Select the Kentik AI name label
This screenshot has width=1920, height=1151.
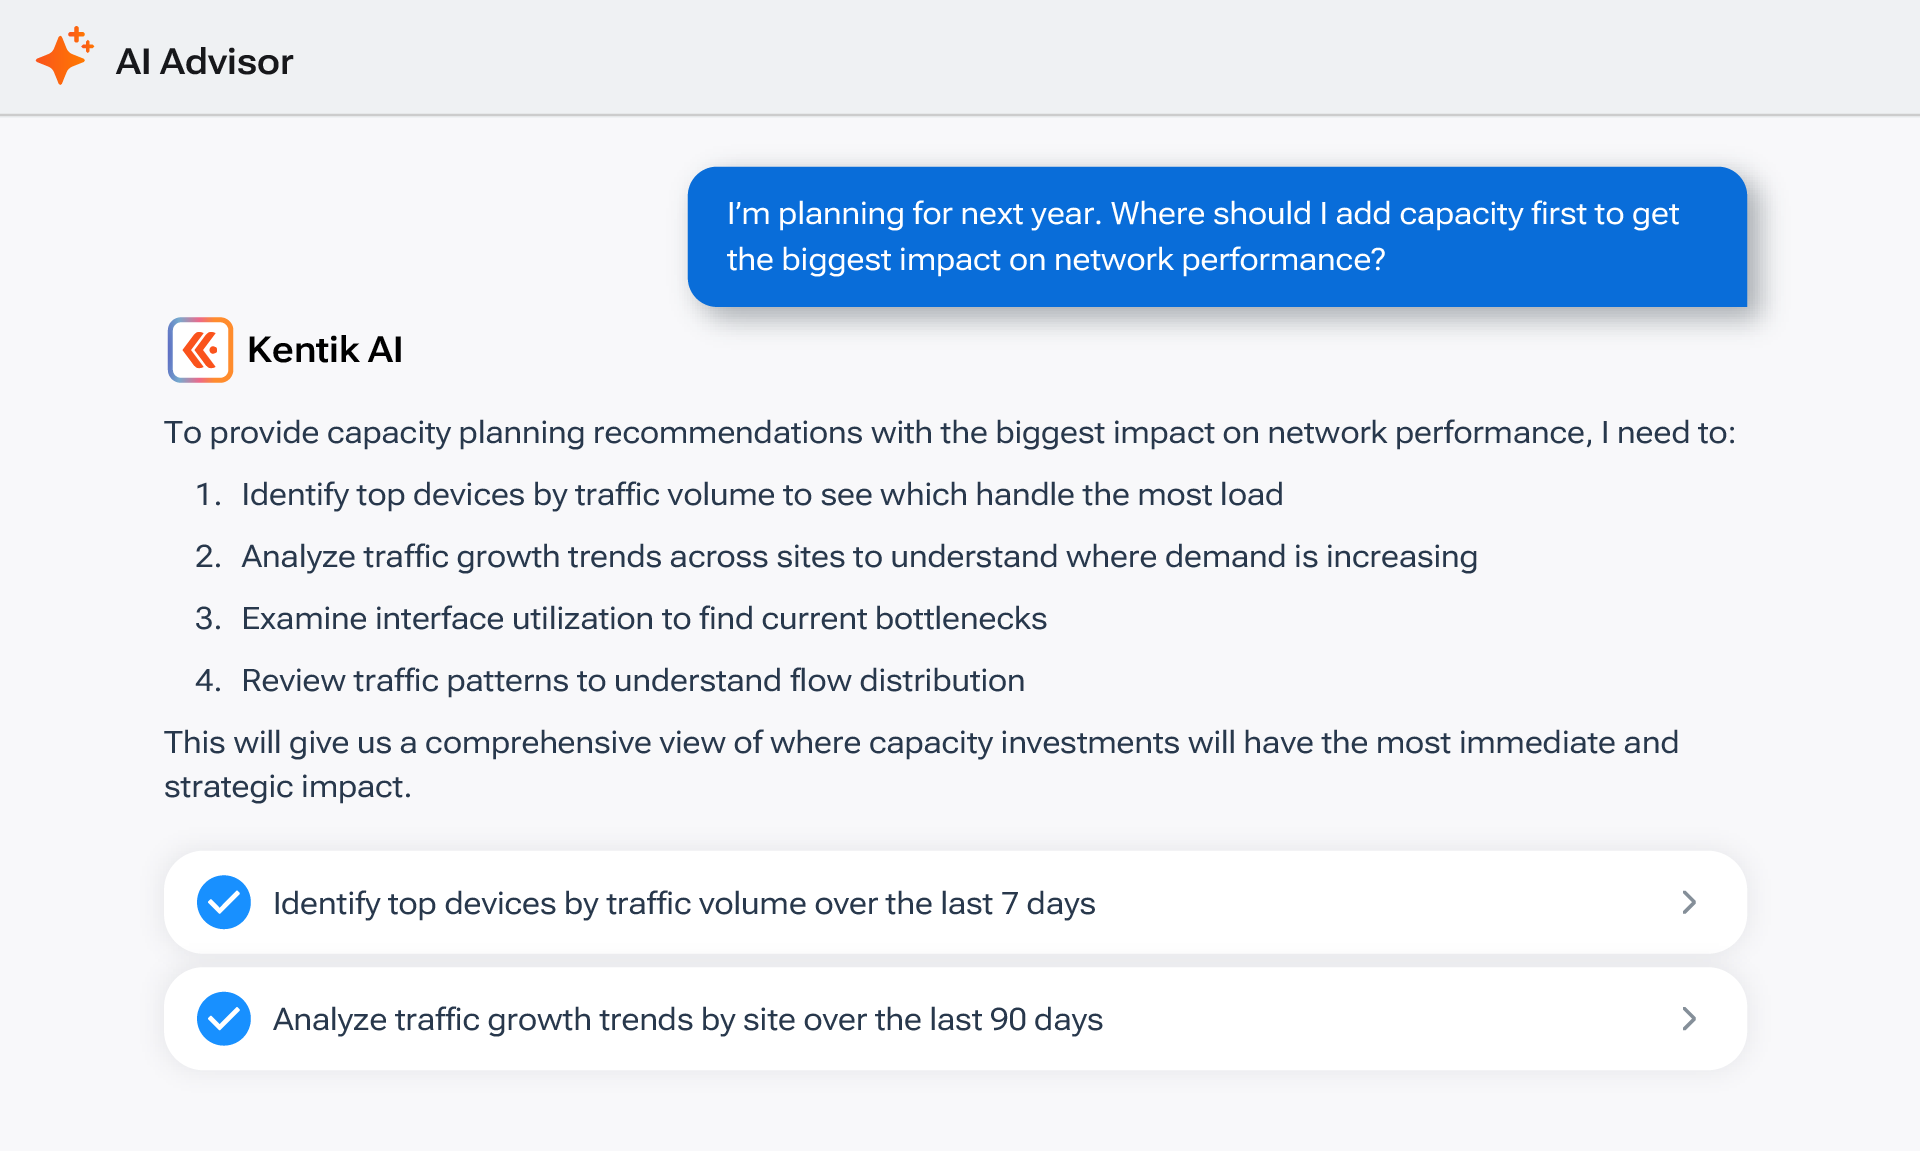tap(325, 349)
